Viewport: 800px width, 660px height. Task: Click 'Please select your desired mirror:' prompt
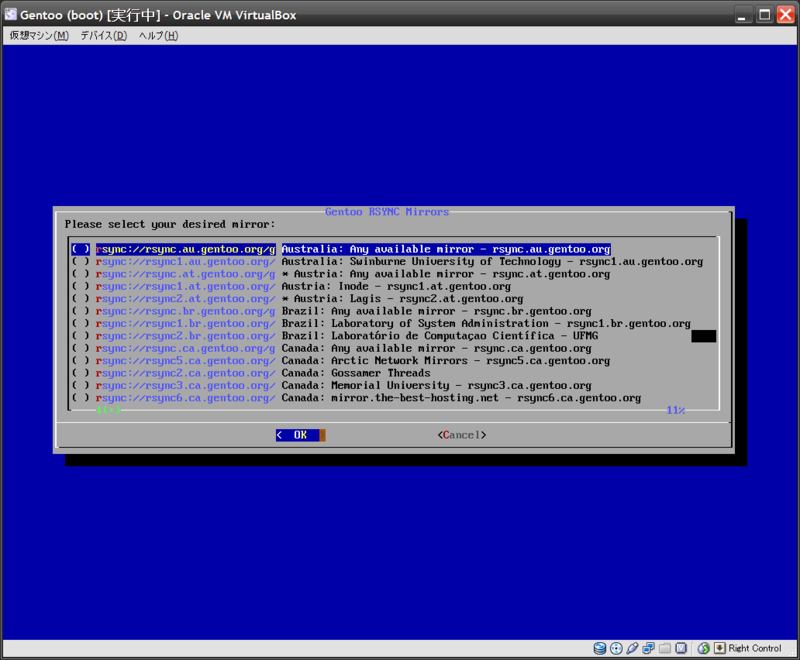pyautogui.click(x=170, y=224)
